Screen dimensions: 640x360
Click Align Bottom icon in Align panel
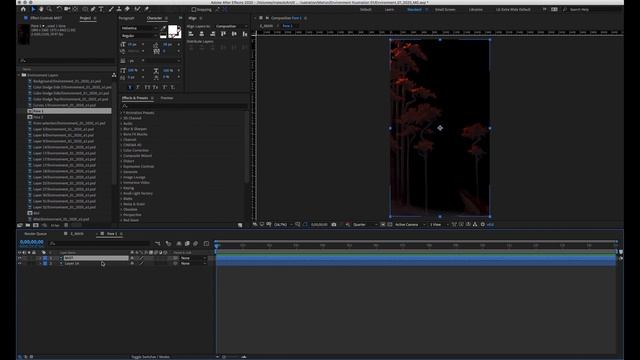[x=244, y=34]
